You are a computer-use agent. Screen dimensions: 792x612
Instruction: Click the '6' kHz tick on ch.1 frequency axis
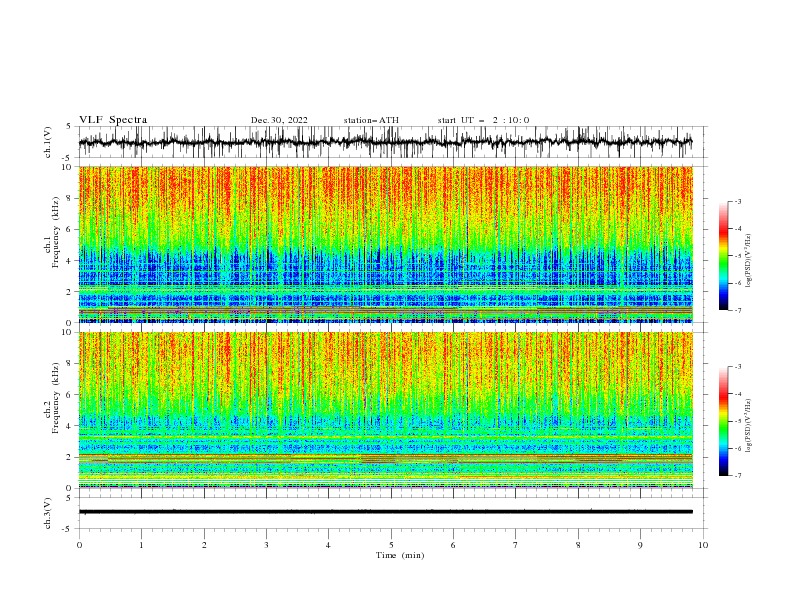click(69, 230)
